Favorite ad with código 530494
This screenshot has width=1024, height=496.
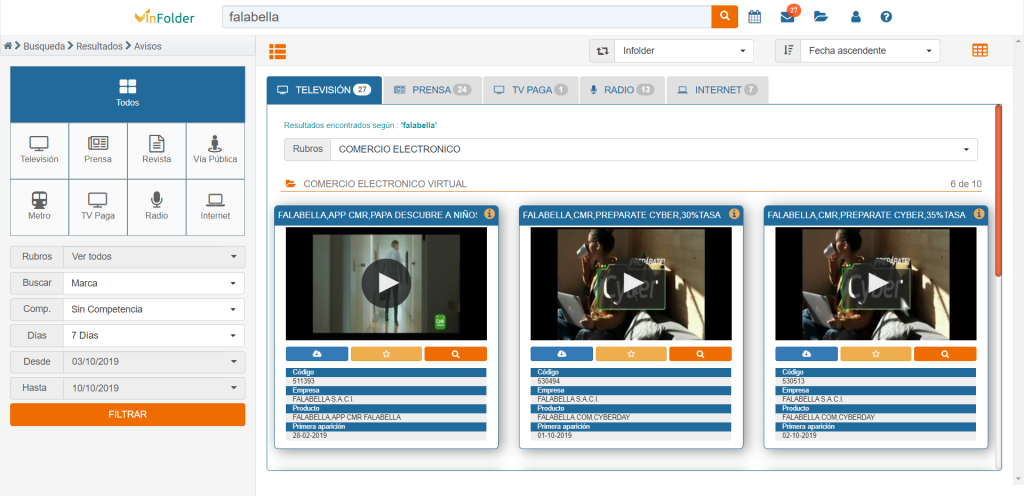pos(631,354)
